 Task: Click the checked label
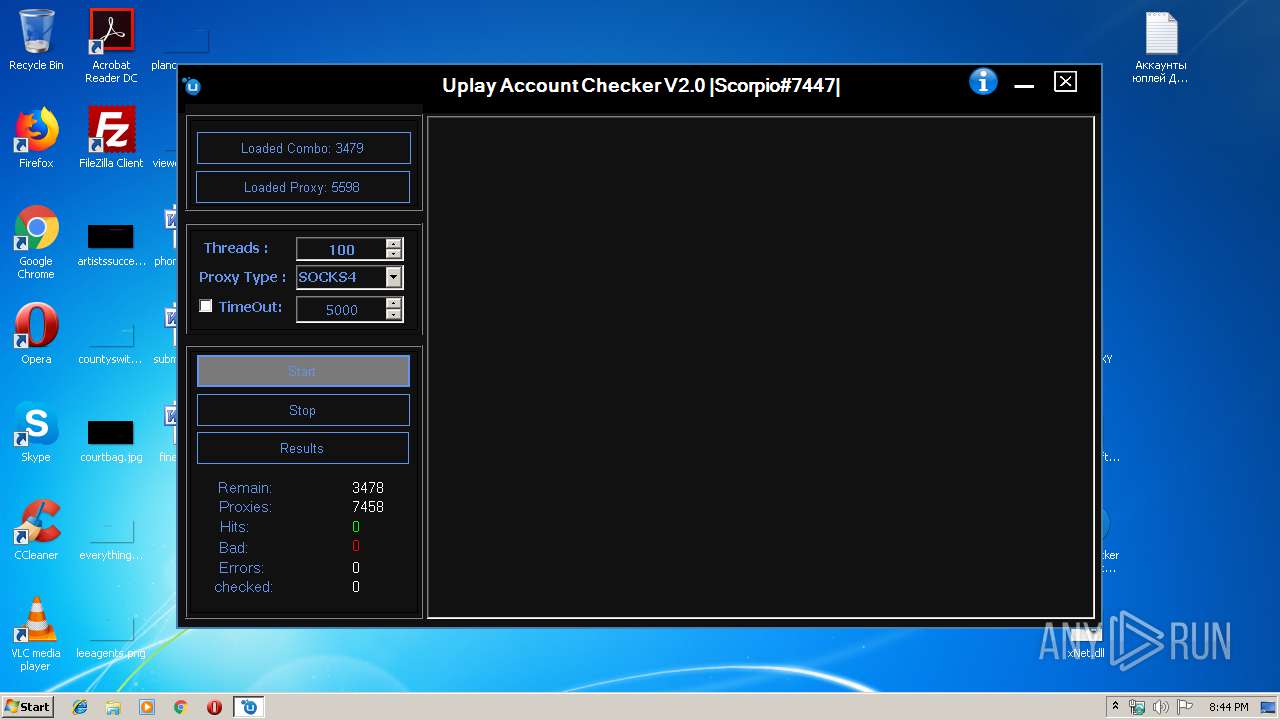[243, 587]
